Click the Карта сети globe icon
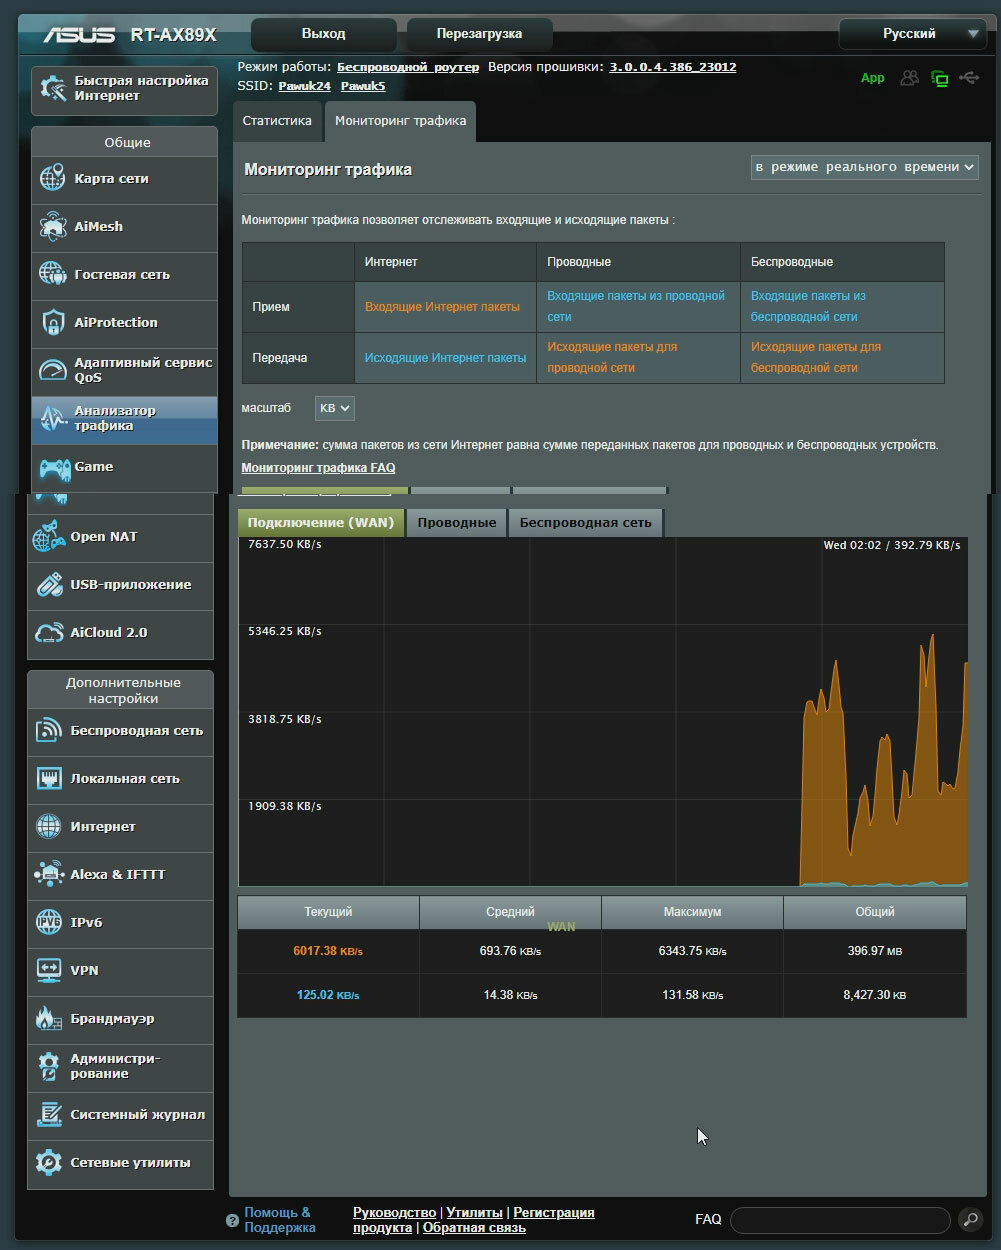 (x=52, y=179)
